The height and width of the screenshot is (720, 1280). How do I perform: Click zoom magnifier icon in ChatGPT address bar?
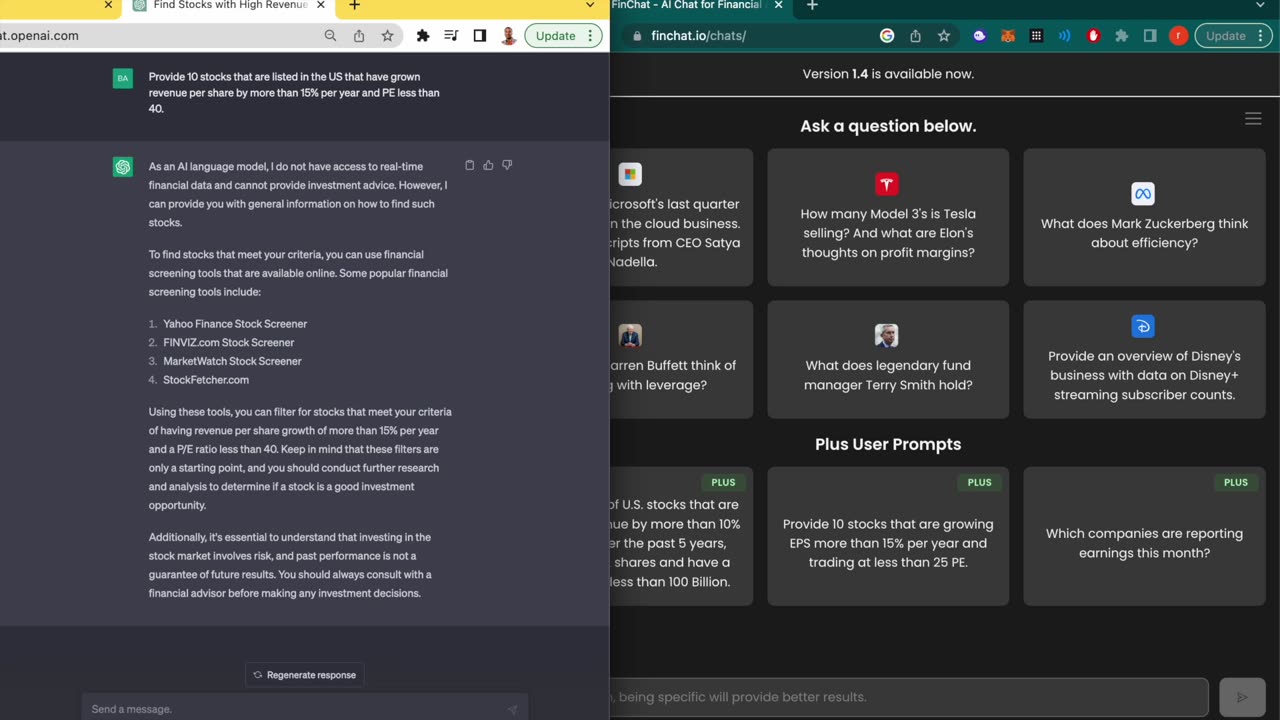click(330, 36)
